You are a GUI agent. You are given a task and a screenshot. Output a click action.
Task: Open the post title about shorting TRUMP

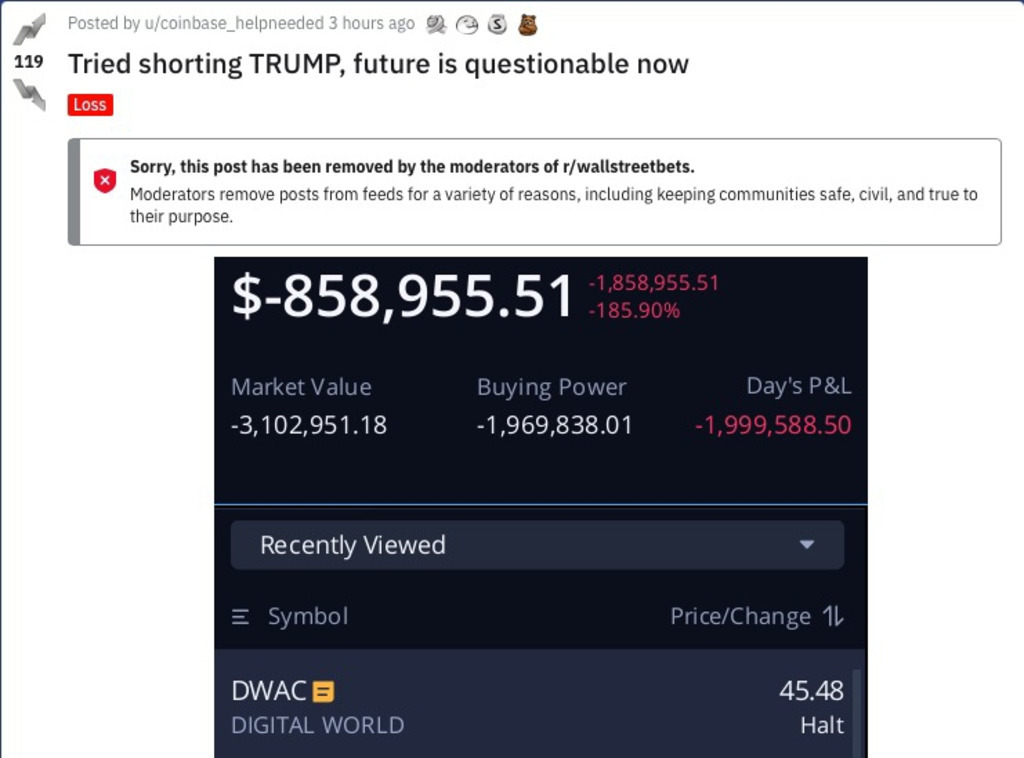pos(378,65)
